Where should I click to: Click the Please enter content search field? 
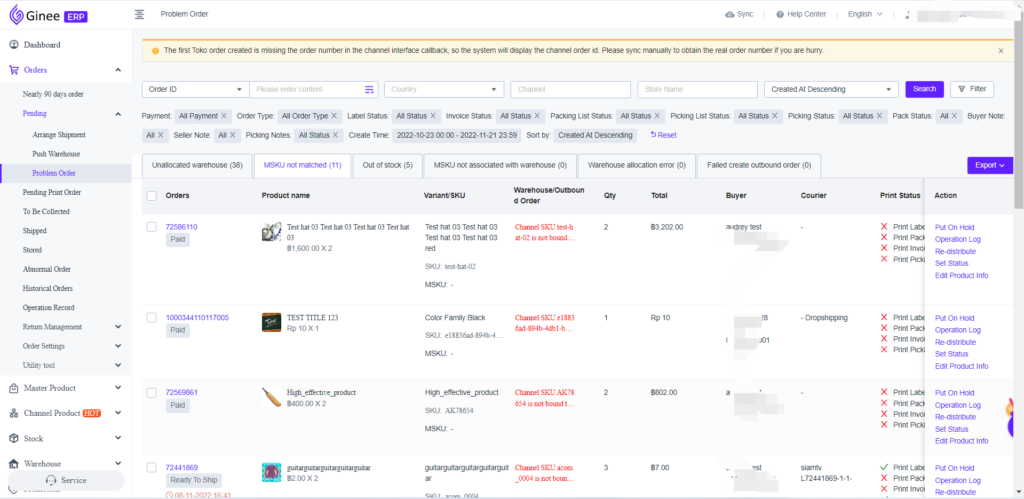tap(306, 89)
